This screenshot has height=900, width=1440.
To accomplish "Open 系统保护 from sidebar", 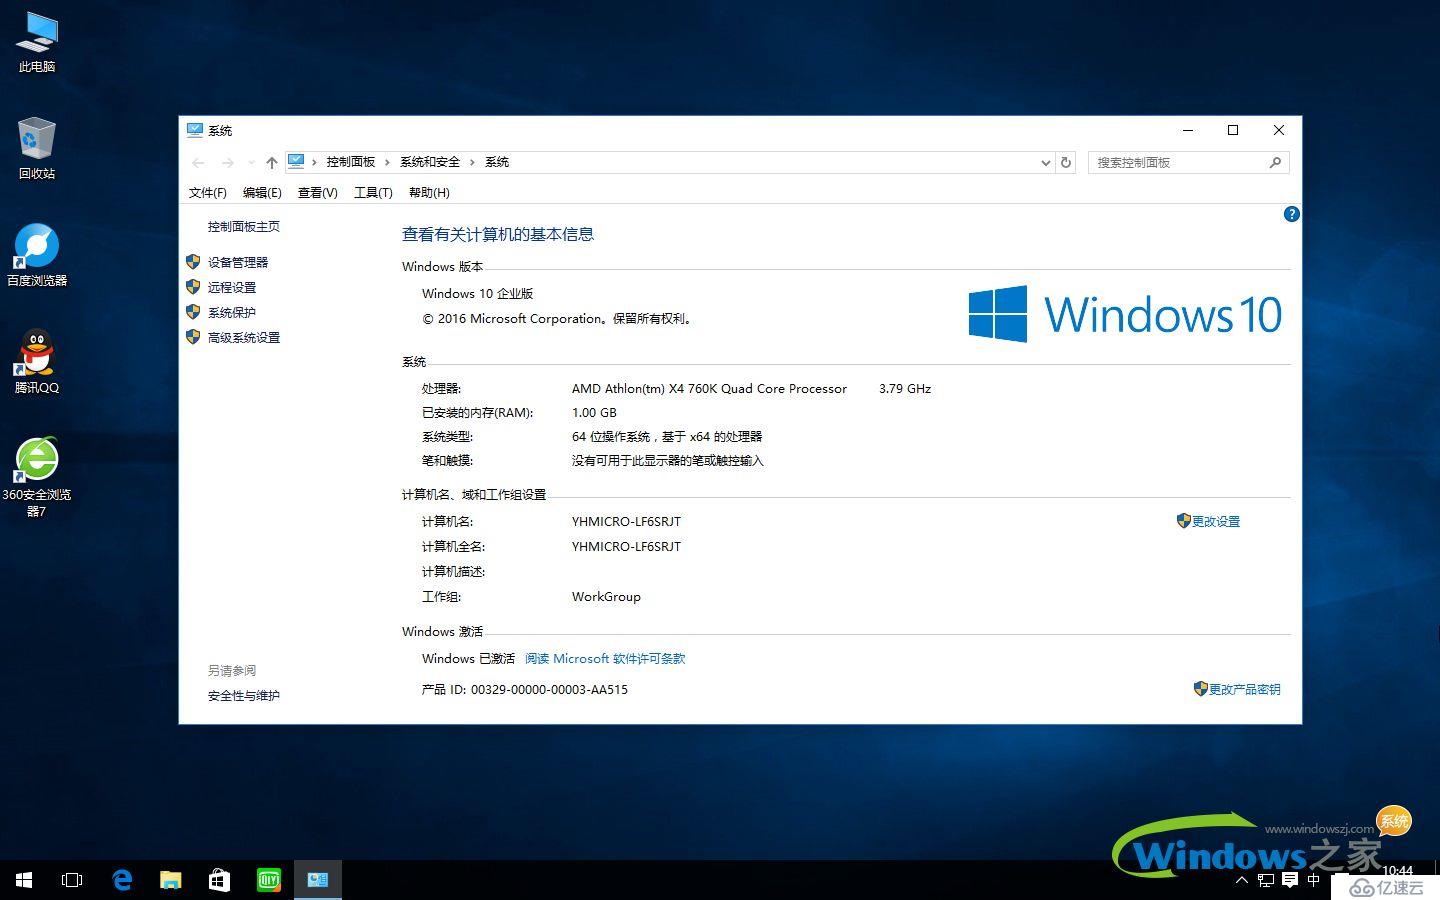I will [232, 312].
